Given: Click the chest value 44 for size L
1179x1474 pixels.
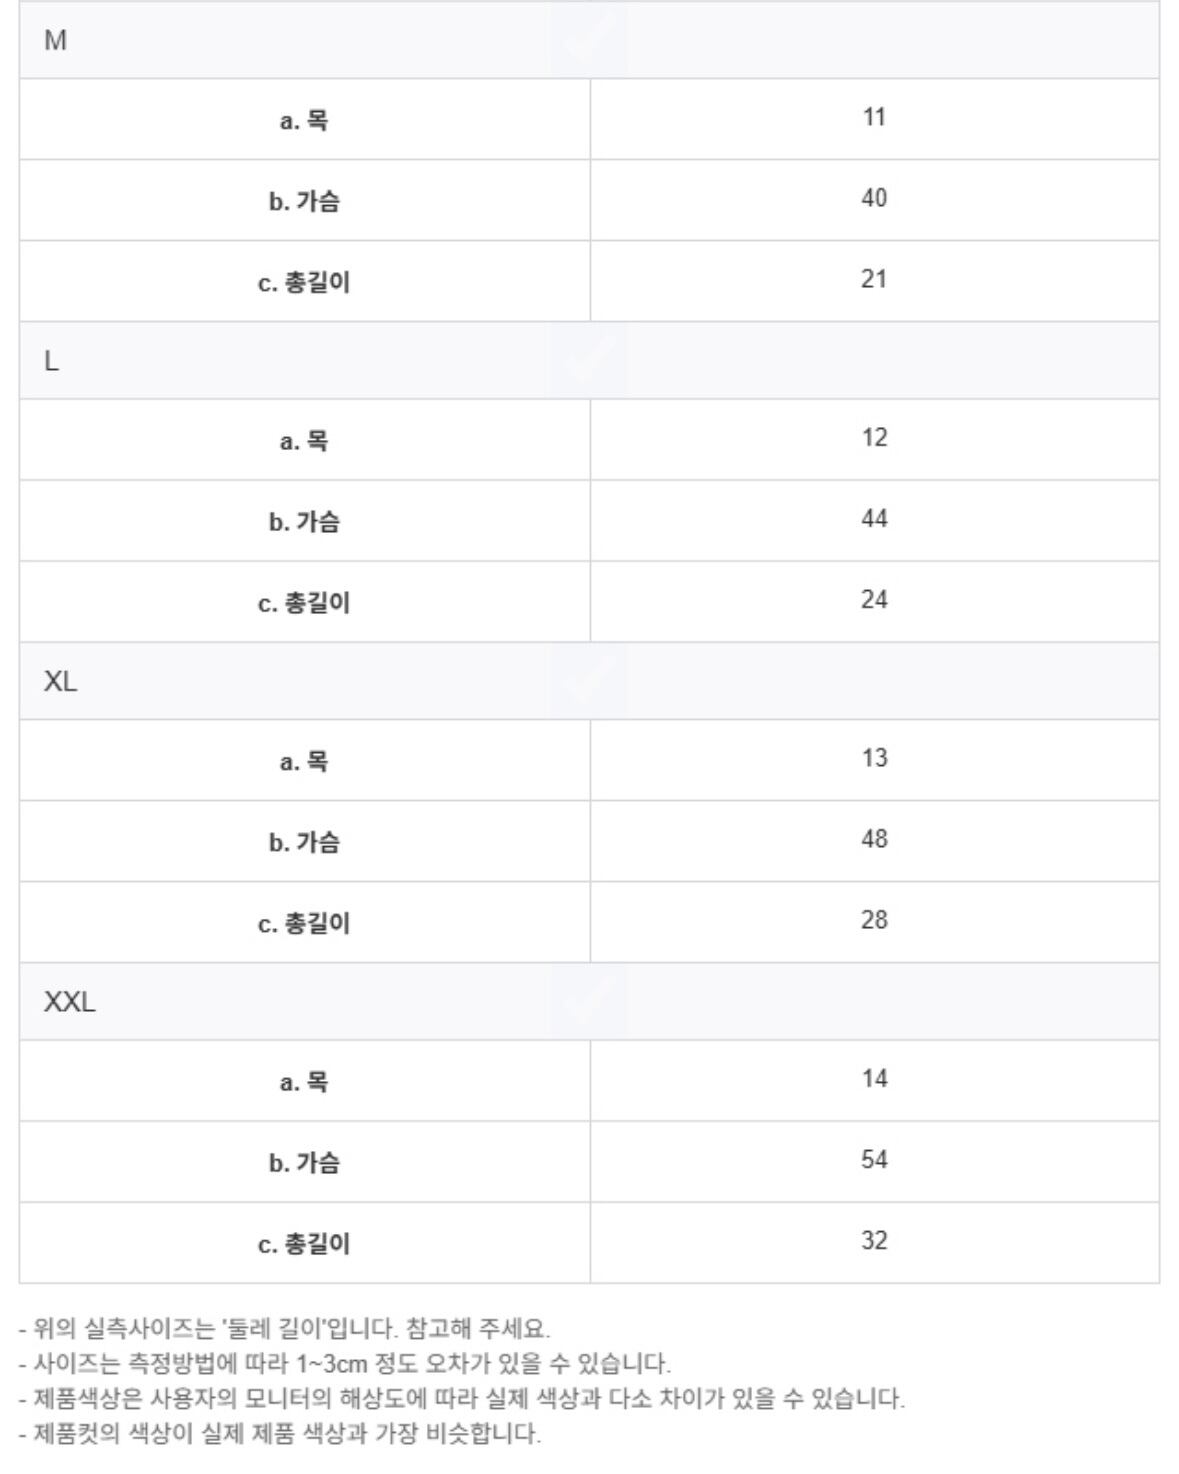Looking at the screenshot, I should click(x=874, y=519).
